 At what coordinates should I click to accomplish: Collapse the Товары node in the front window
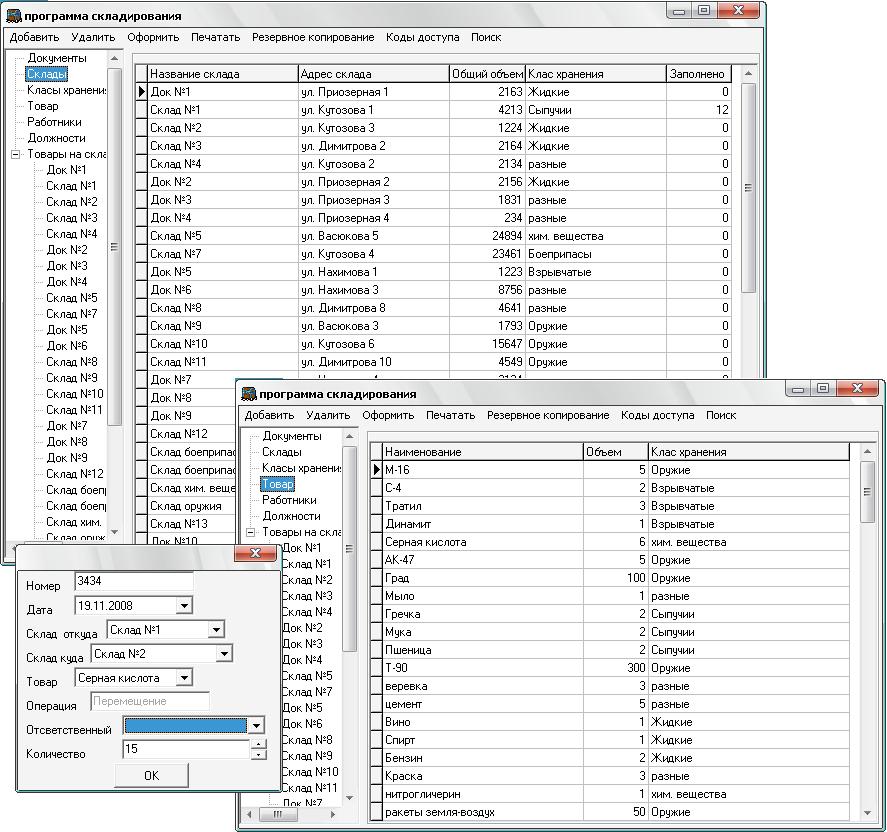pyautogui.click(x=251, y=532)
